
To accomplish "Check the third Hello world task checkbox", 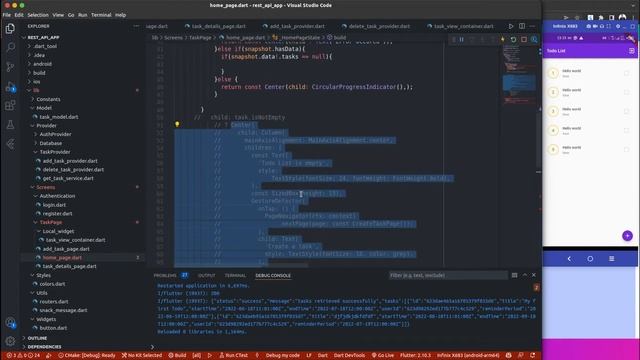I will pos(627,111).
